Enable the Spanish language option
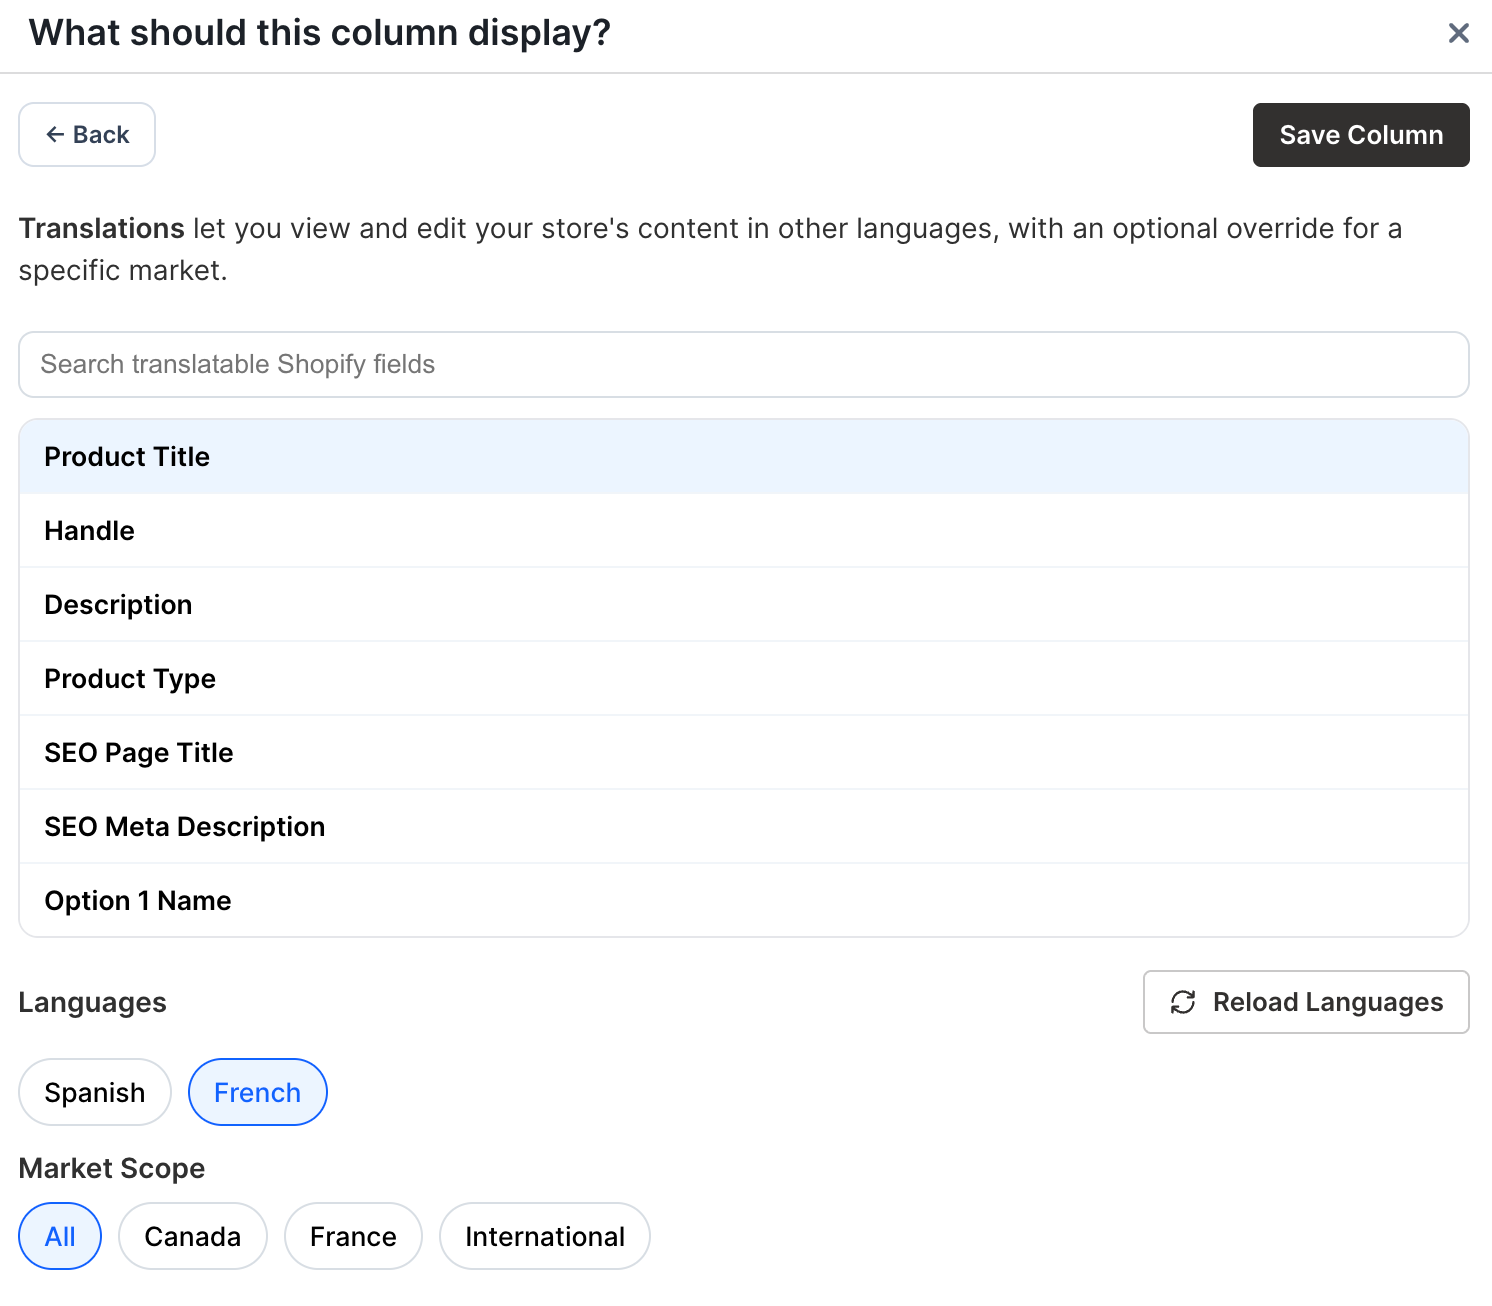Screen dimensions: 1492x1306 94,1092
